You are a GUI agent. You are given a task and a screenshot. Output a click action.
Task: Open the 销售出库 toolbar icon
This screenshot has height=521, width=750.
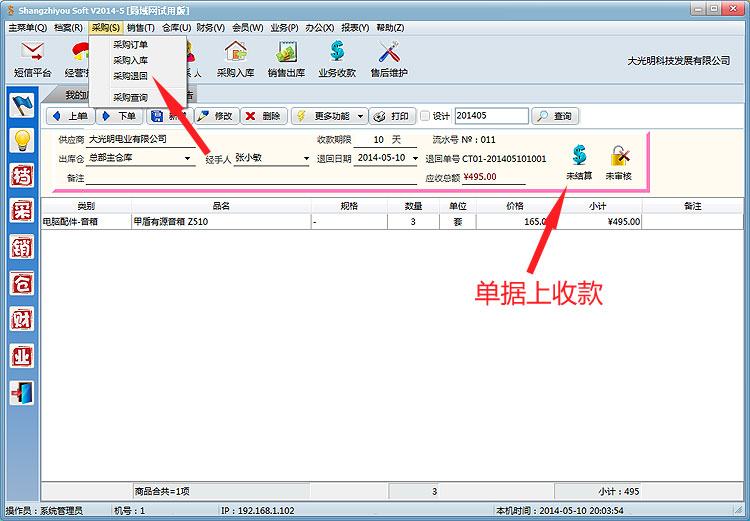[286, 57]
